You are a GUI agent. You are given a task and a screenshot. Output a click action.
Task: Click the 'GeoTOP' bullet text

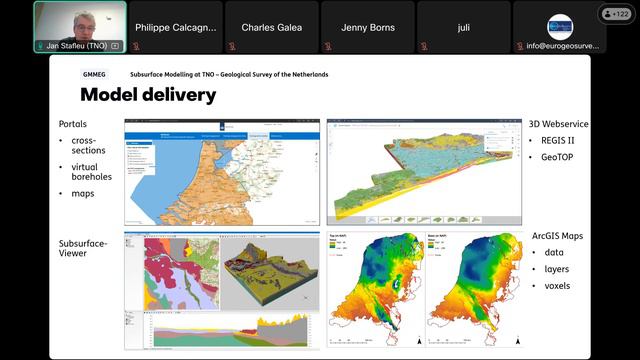point(557,157)
